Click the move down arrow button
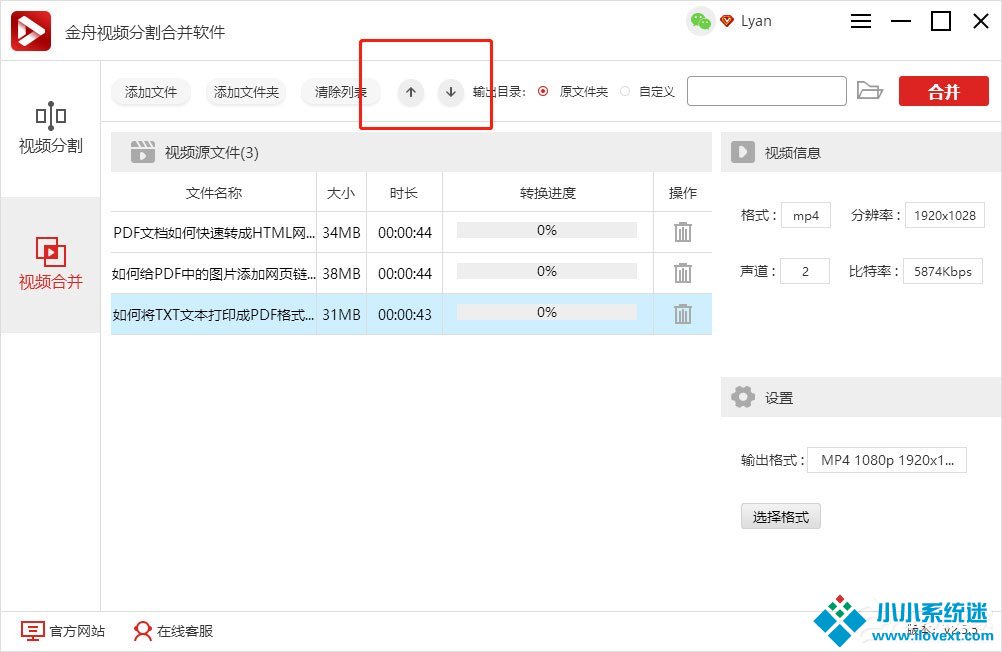Screen dimensions: 1002x652 coord(451,92)
